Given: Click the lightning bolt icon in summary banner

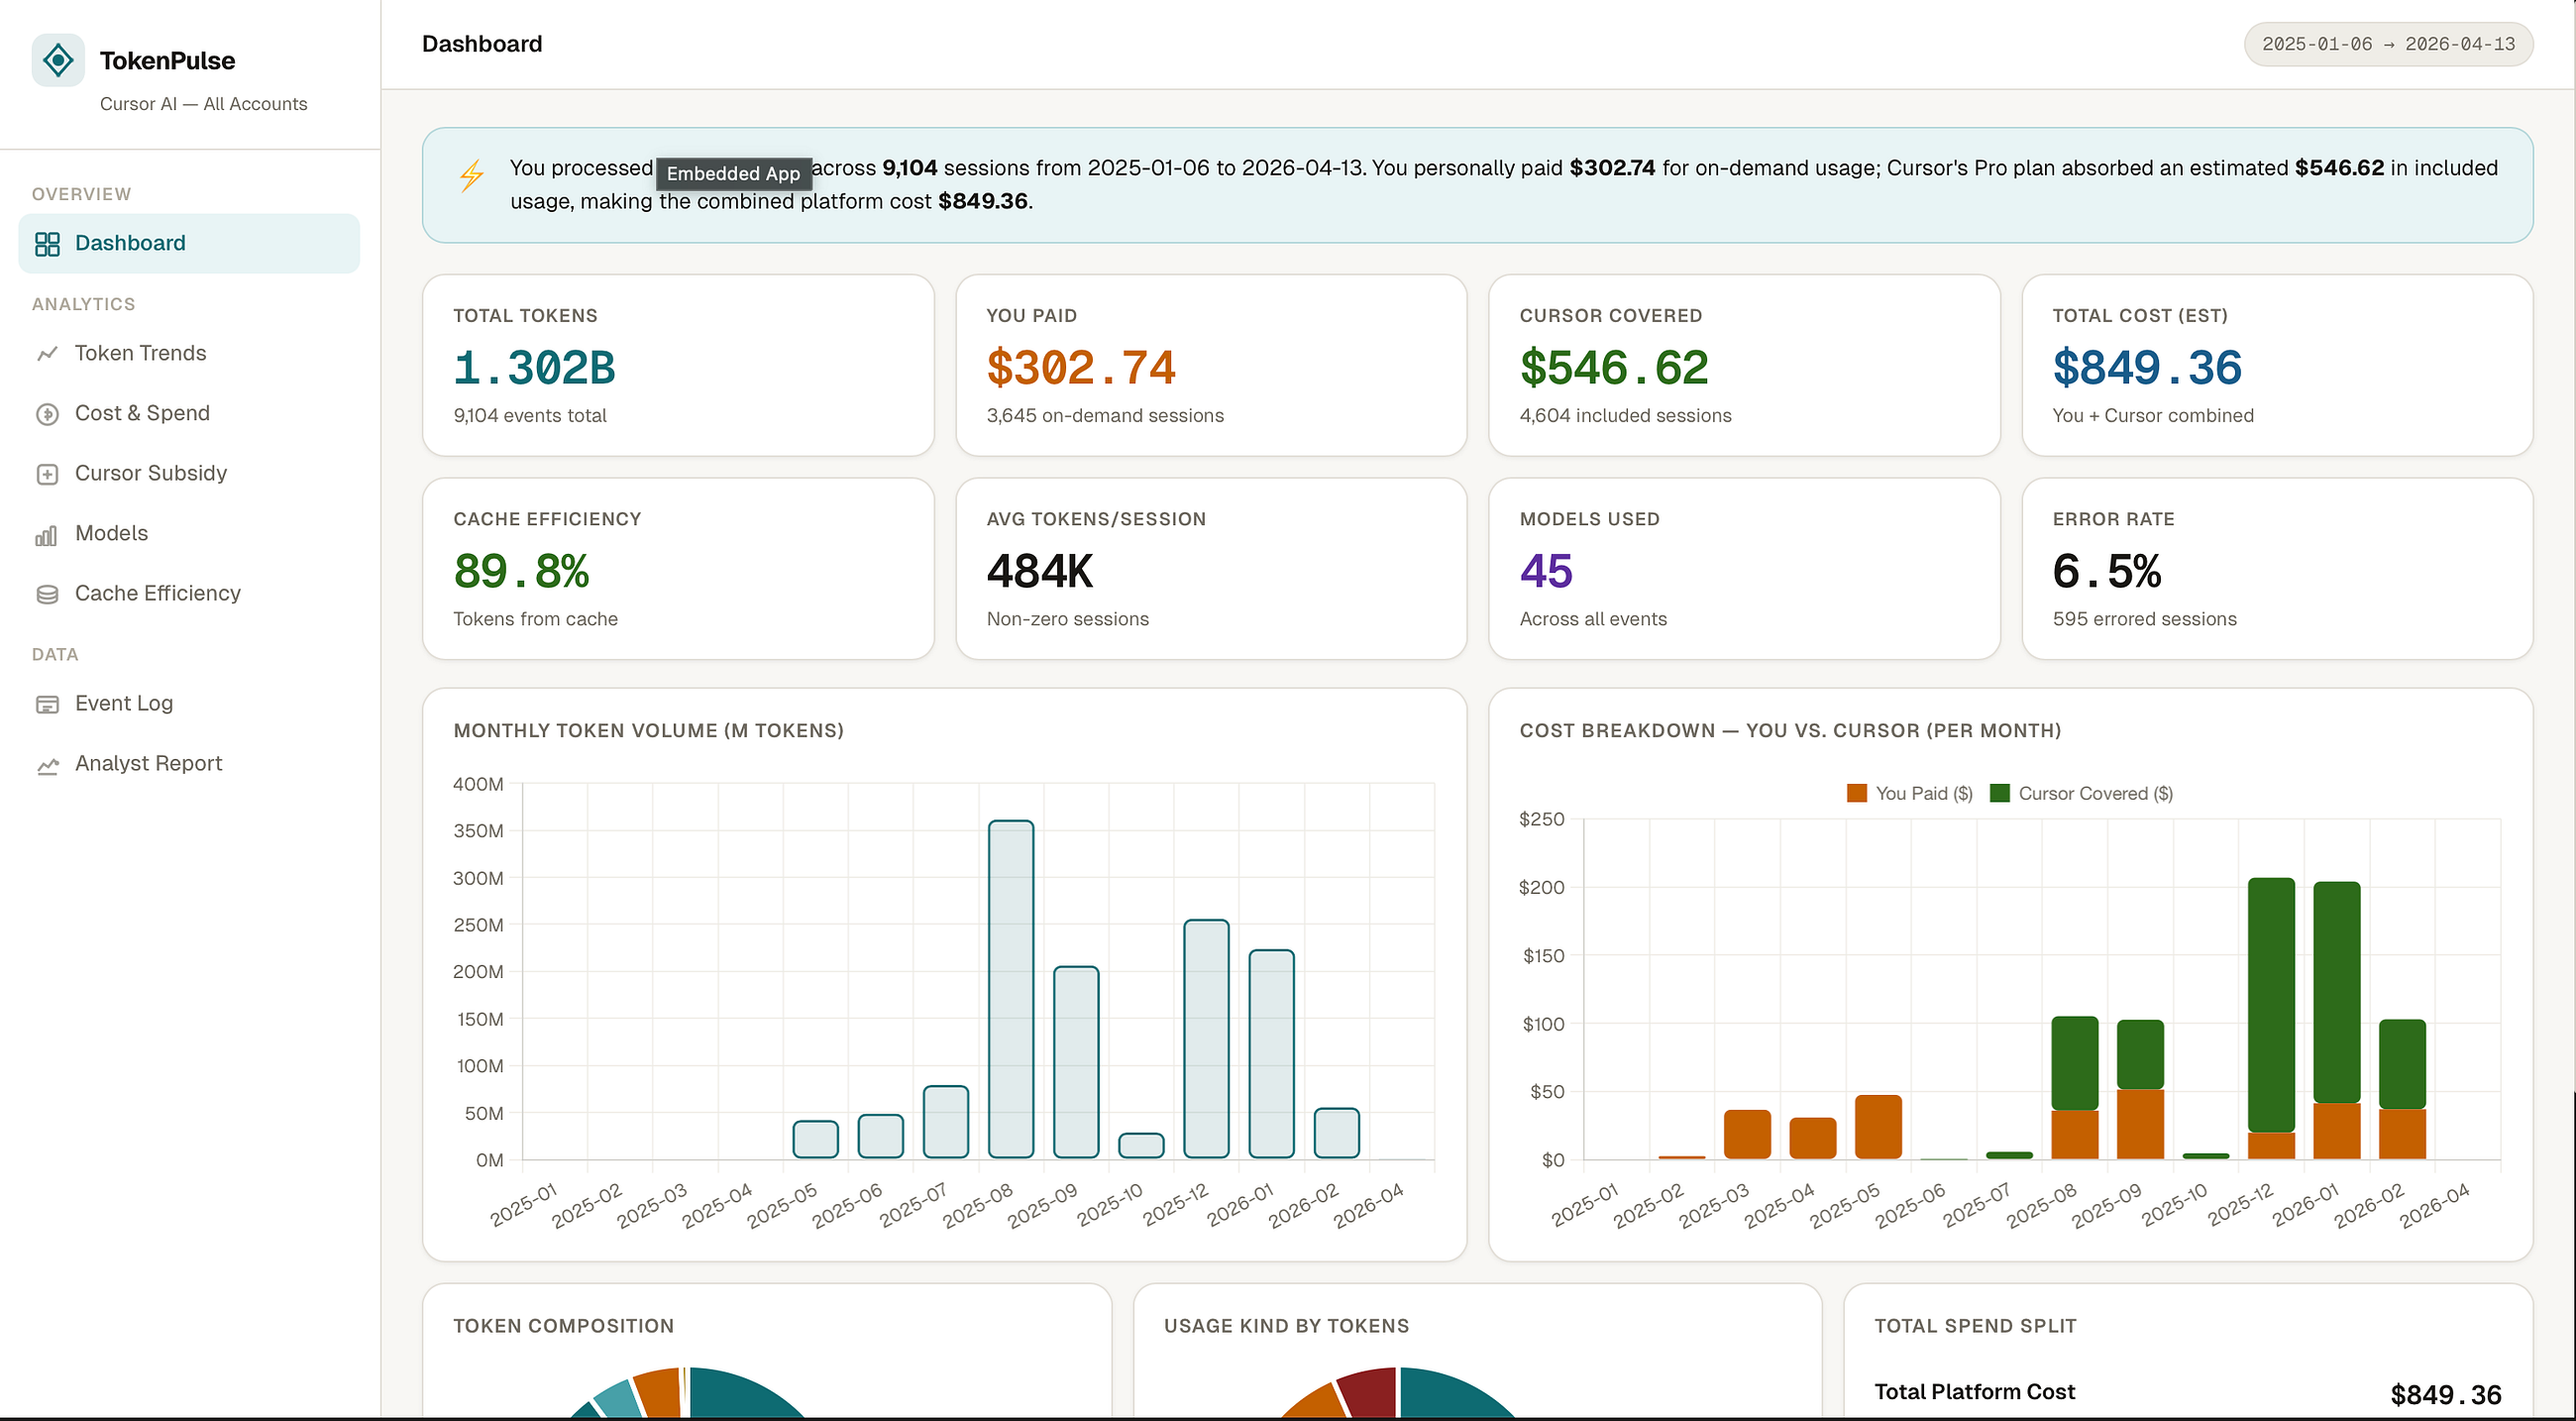Looking at the screenshot, I should [x=472, y=176].
